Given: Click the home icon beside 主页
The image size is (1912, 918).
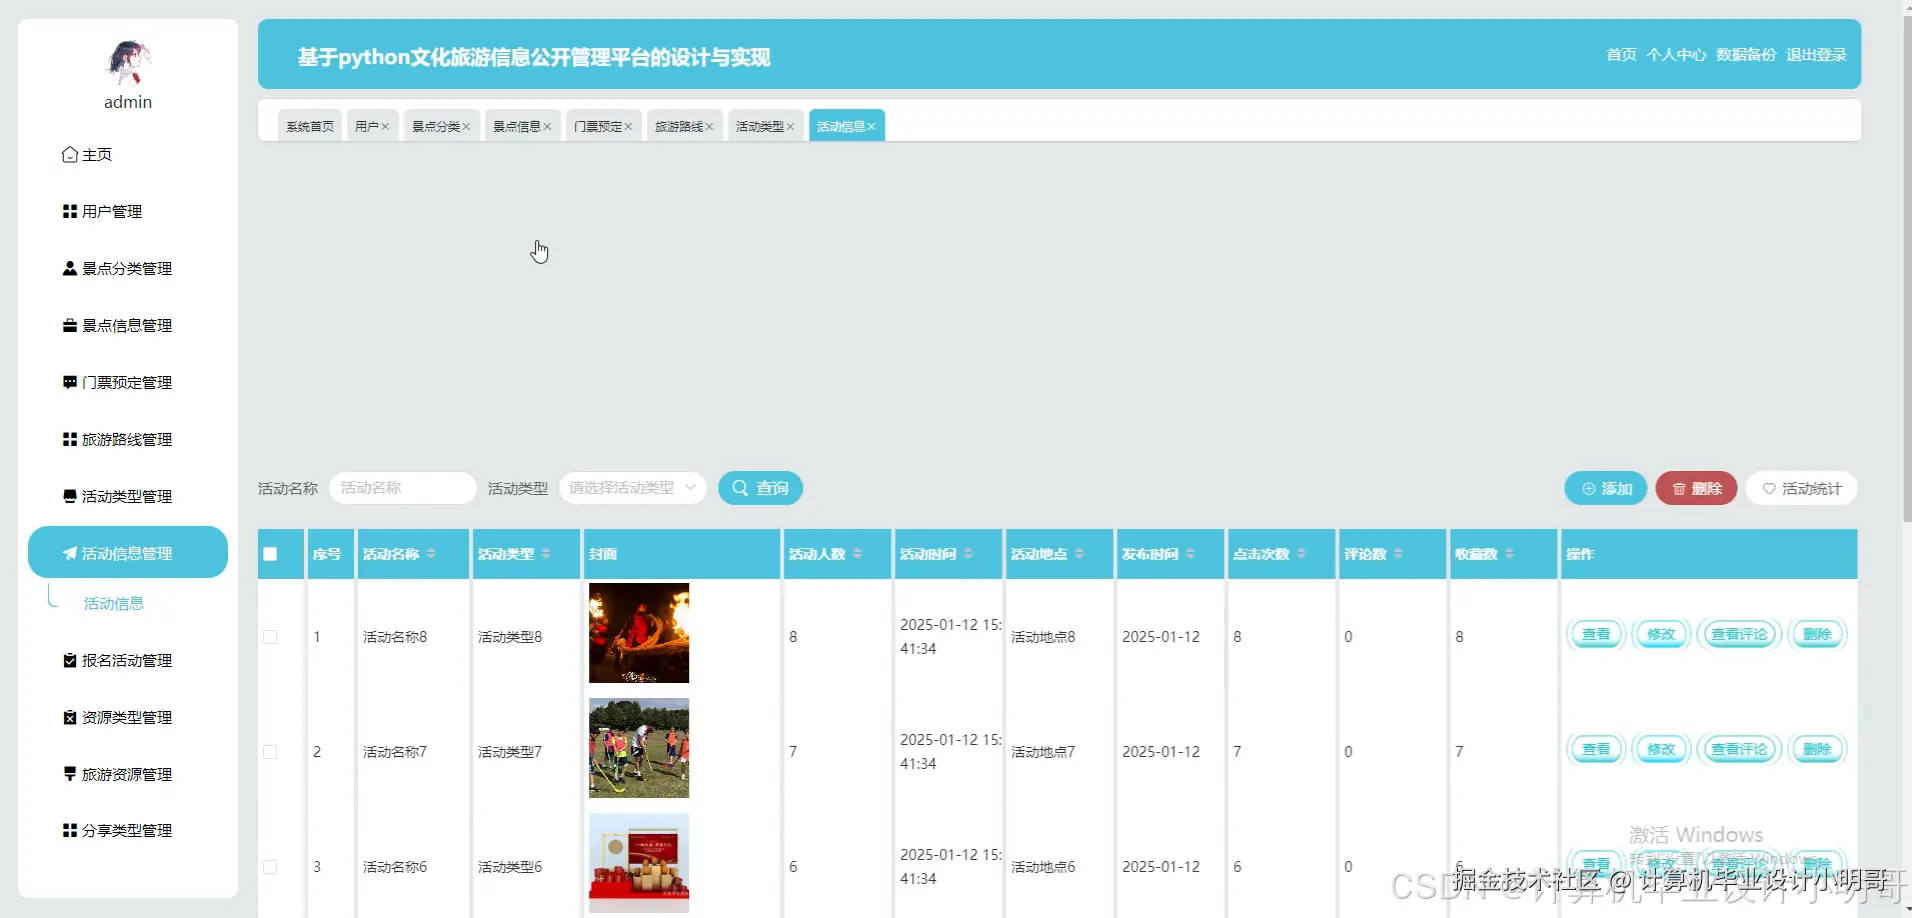Looking at the screenshot, I should coord(70,155).
